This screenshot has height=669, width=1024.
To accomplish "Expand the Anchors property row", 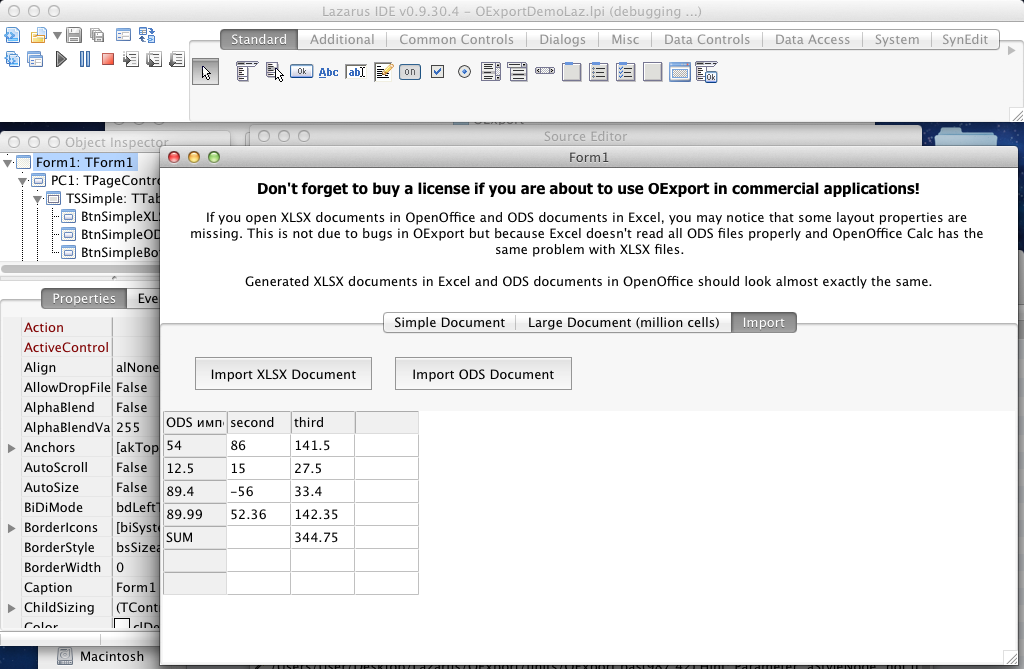I will pyautogui.click(x=11, y=448).
